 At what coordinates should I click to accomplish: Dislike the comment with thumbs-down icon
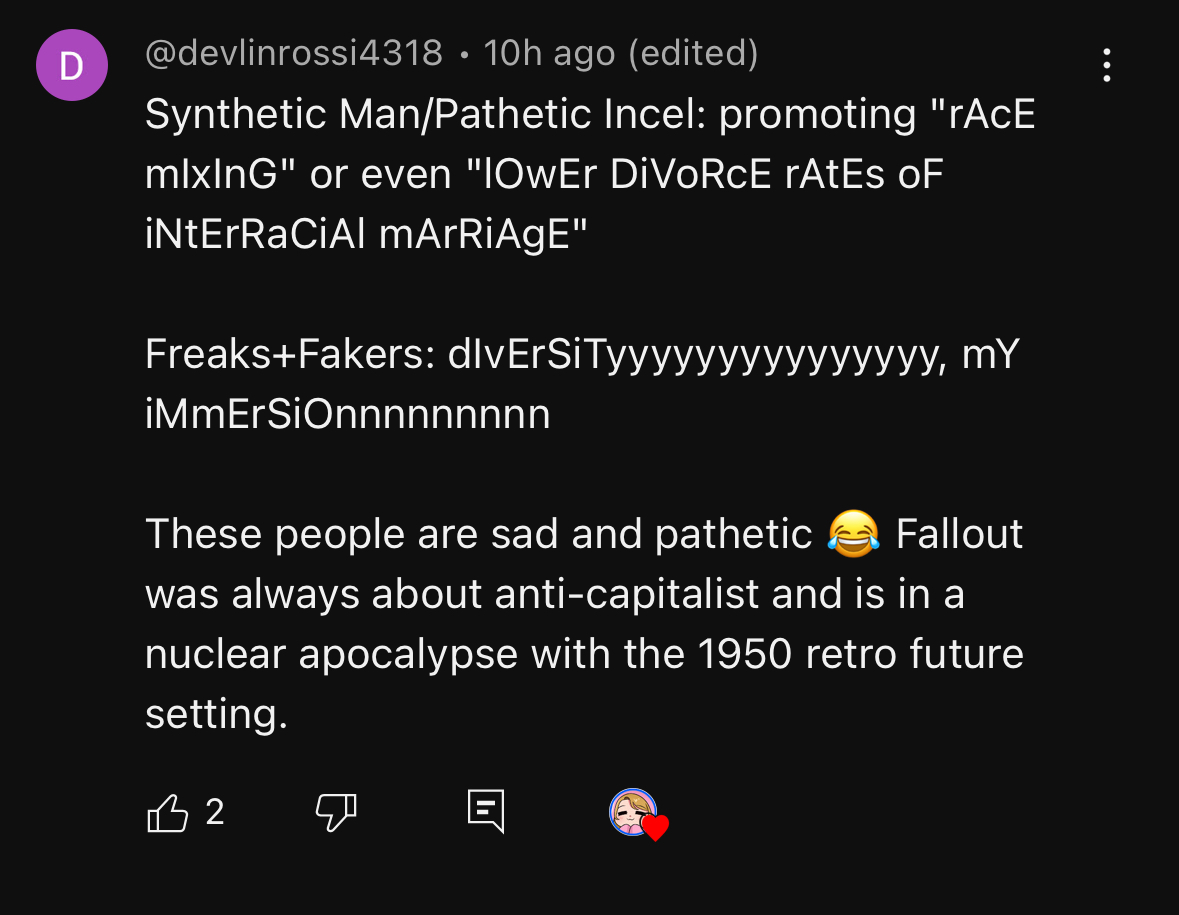pyautogui.click(x=335, y=813)
